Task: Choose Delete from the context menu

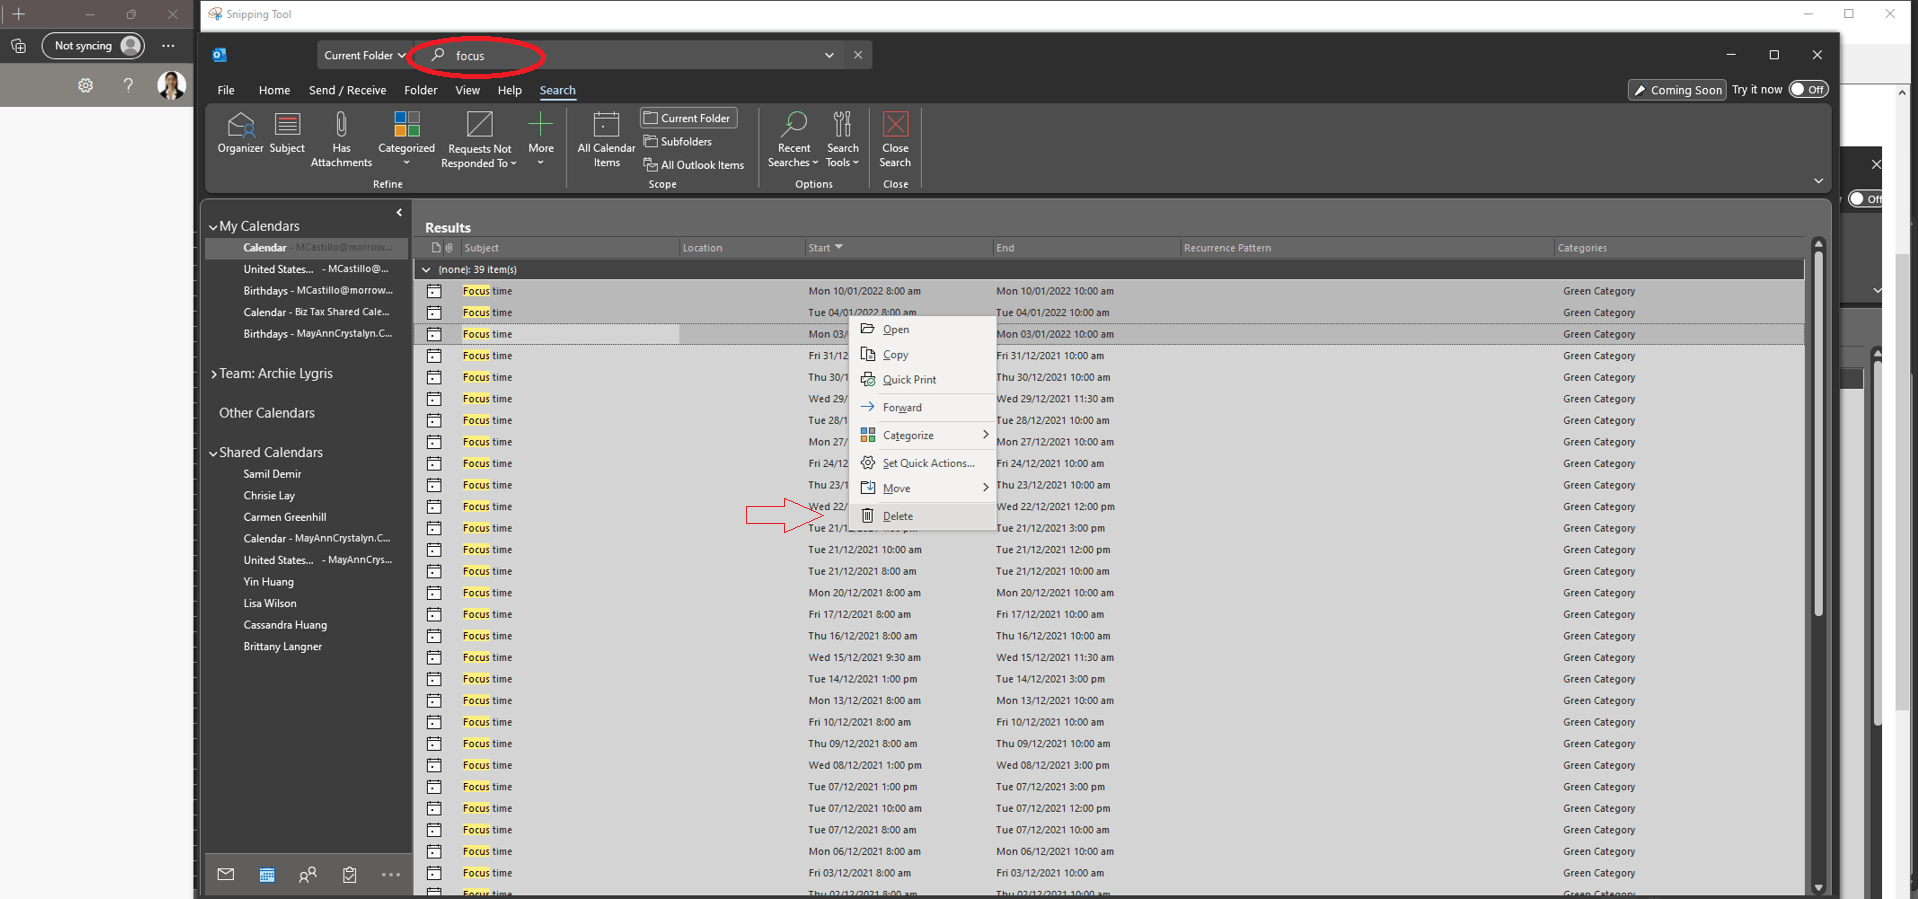Action: (x=921, y=516)
